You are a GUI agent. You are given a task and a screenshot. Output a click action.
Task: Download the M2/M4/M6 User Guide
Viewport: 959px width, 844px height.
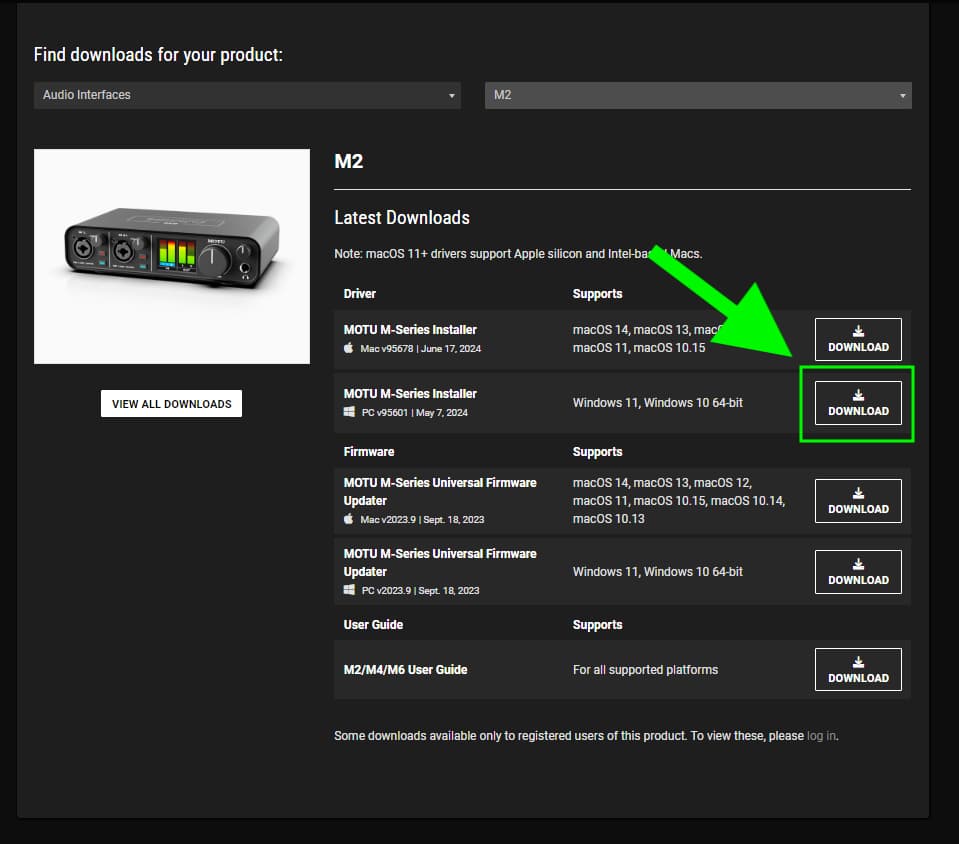click(858, 670)
